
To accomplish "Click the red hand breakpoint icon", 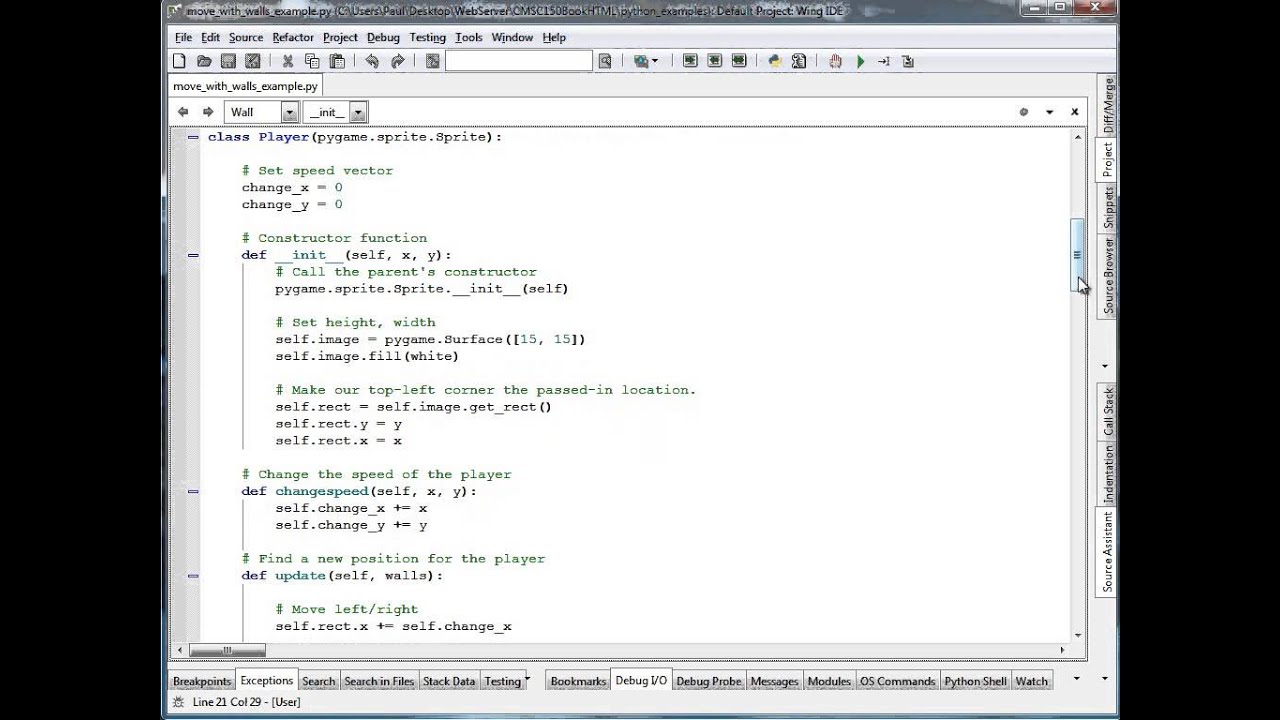I will point(835,61).
